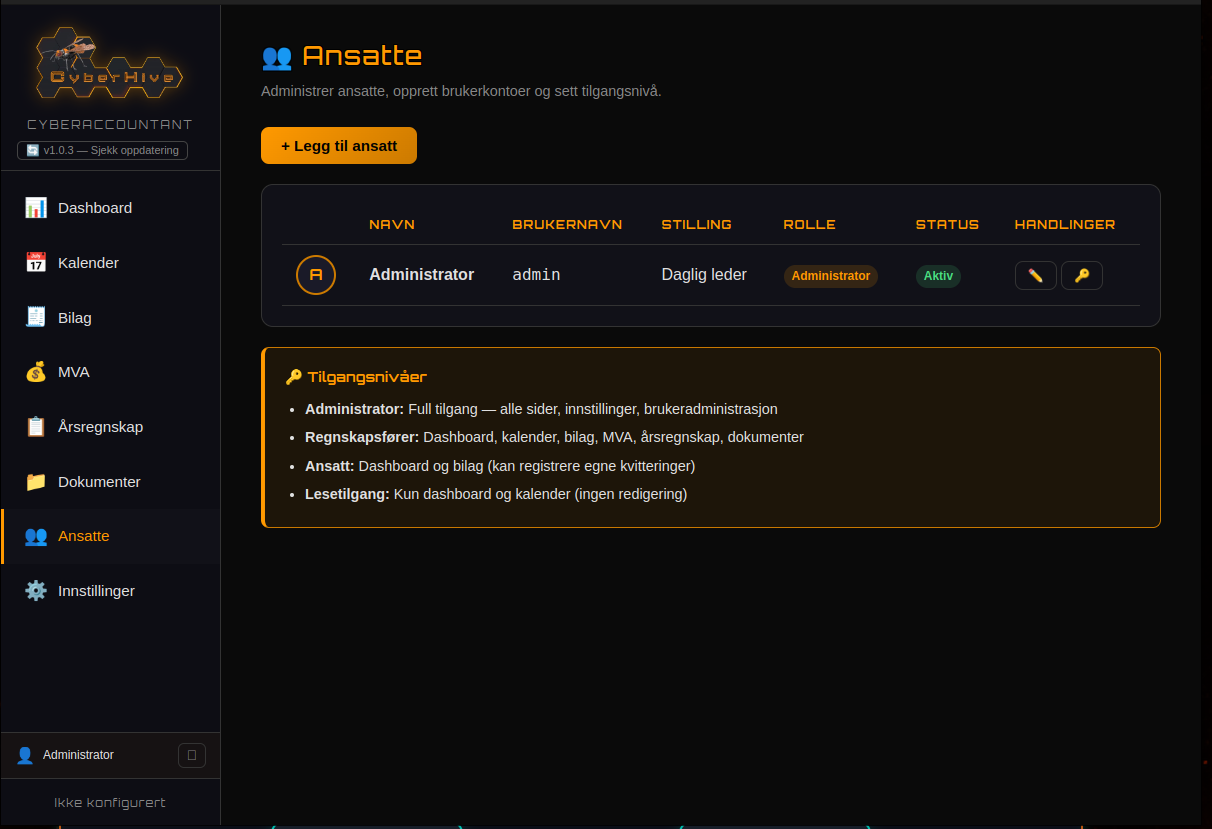
Task: Click the Innstillinger gear icon
Action: (x=36, y=591)
